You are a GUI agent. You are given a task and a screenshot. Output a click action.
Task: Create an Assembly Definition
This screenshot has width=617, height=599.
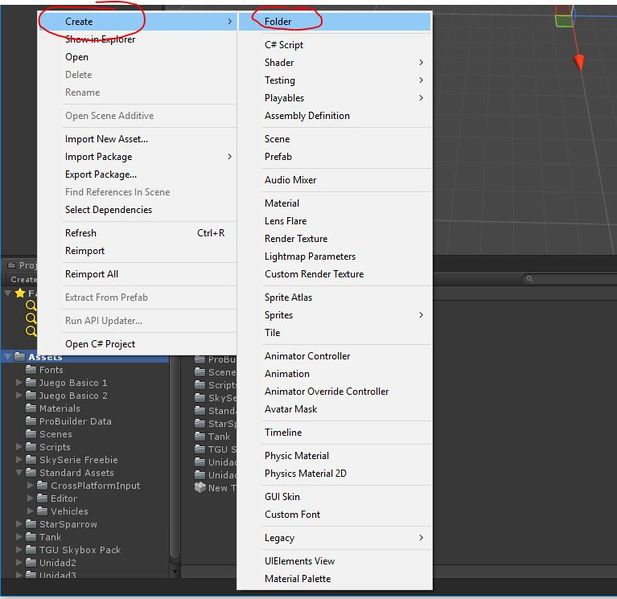[307, 116]
